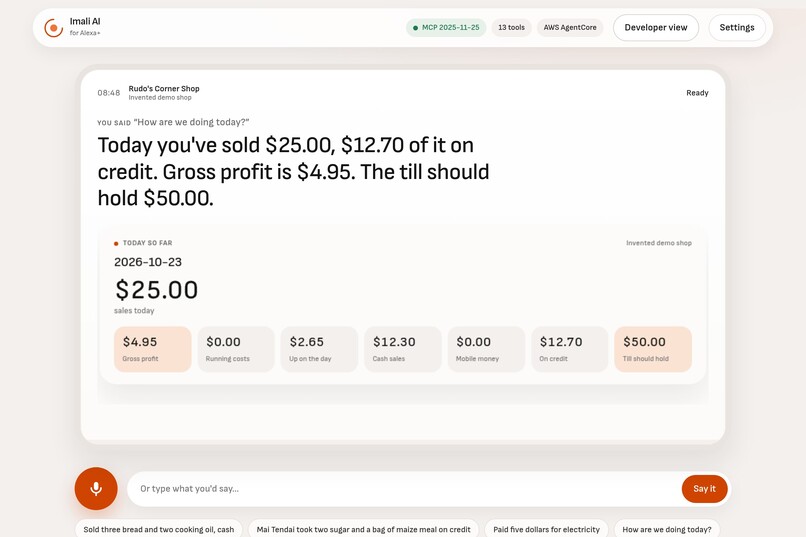
Task: Click the Rudo's Corner Shop title
Action: click(x=164, y=88)
